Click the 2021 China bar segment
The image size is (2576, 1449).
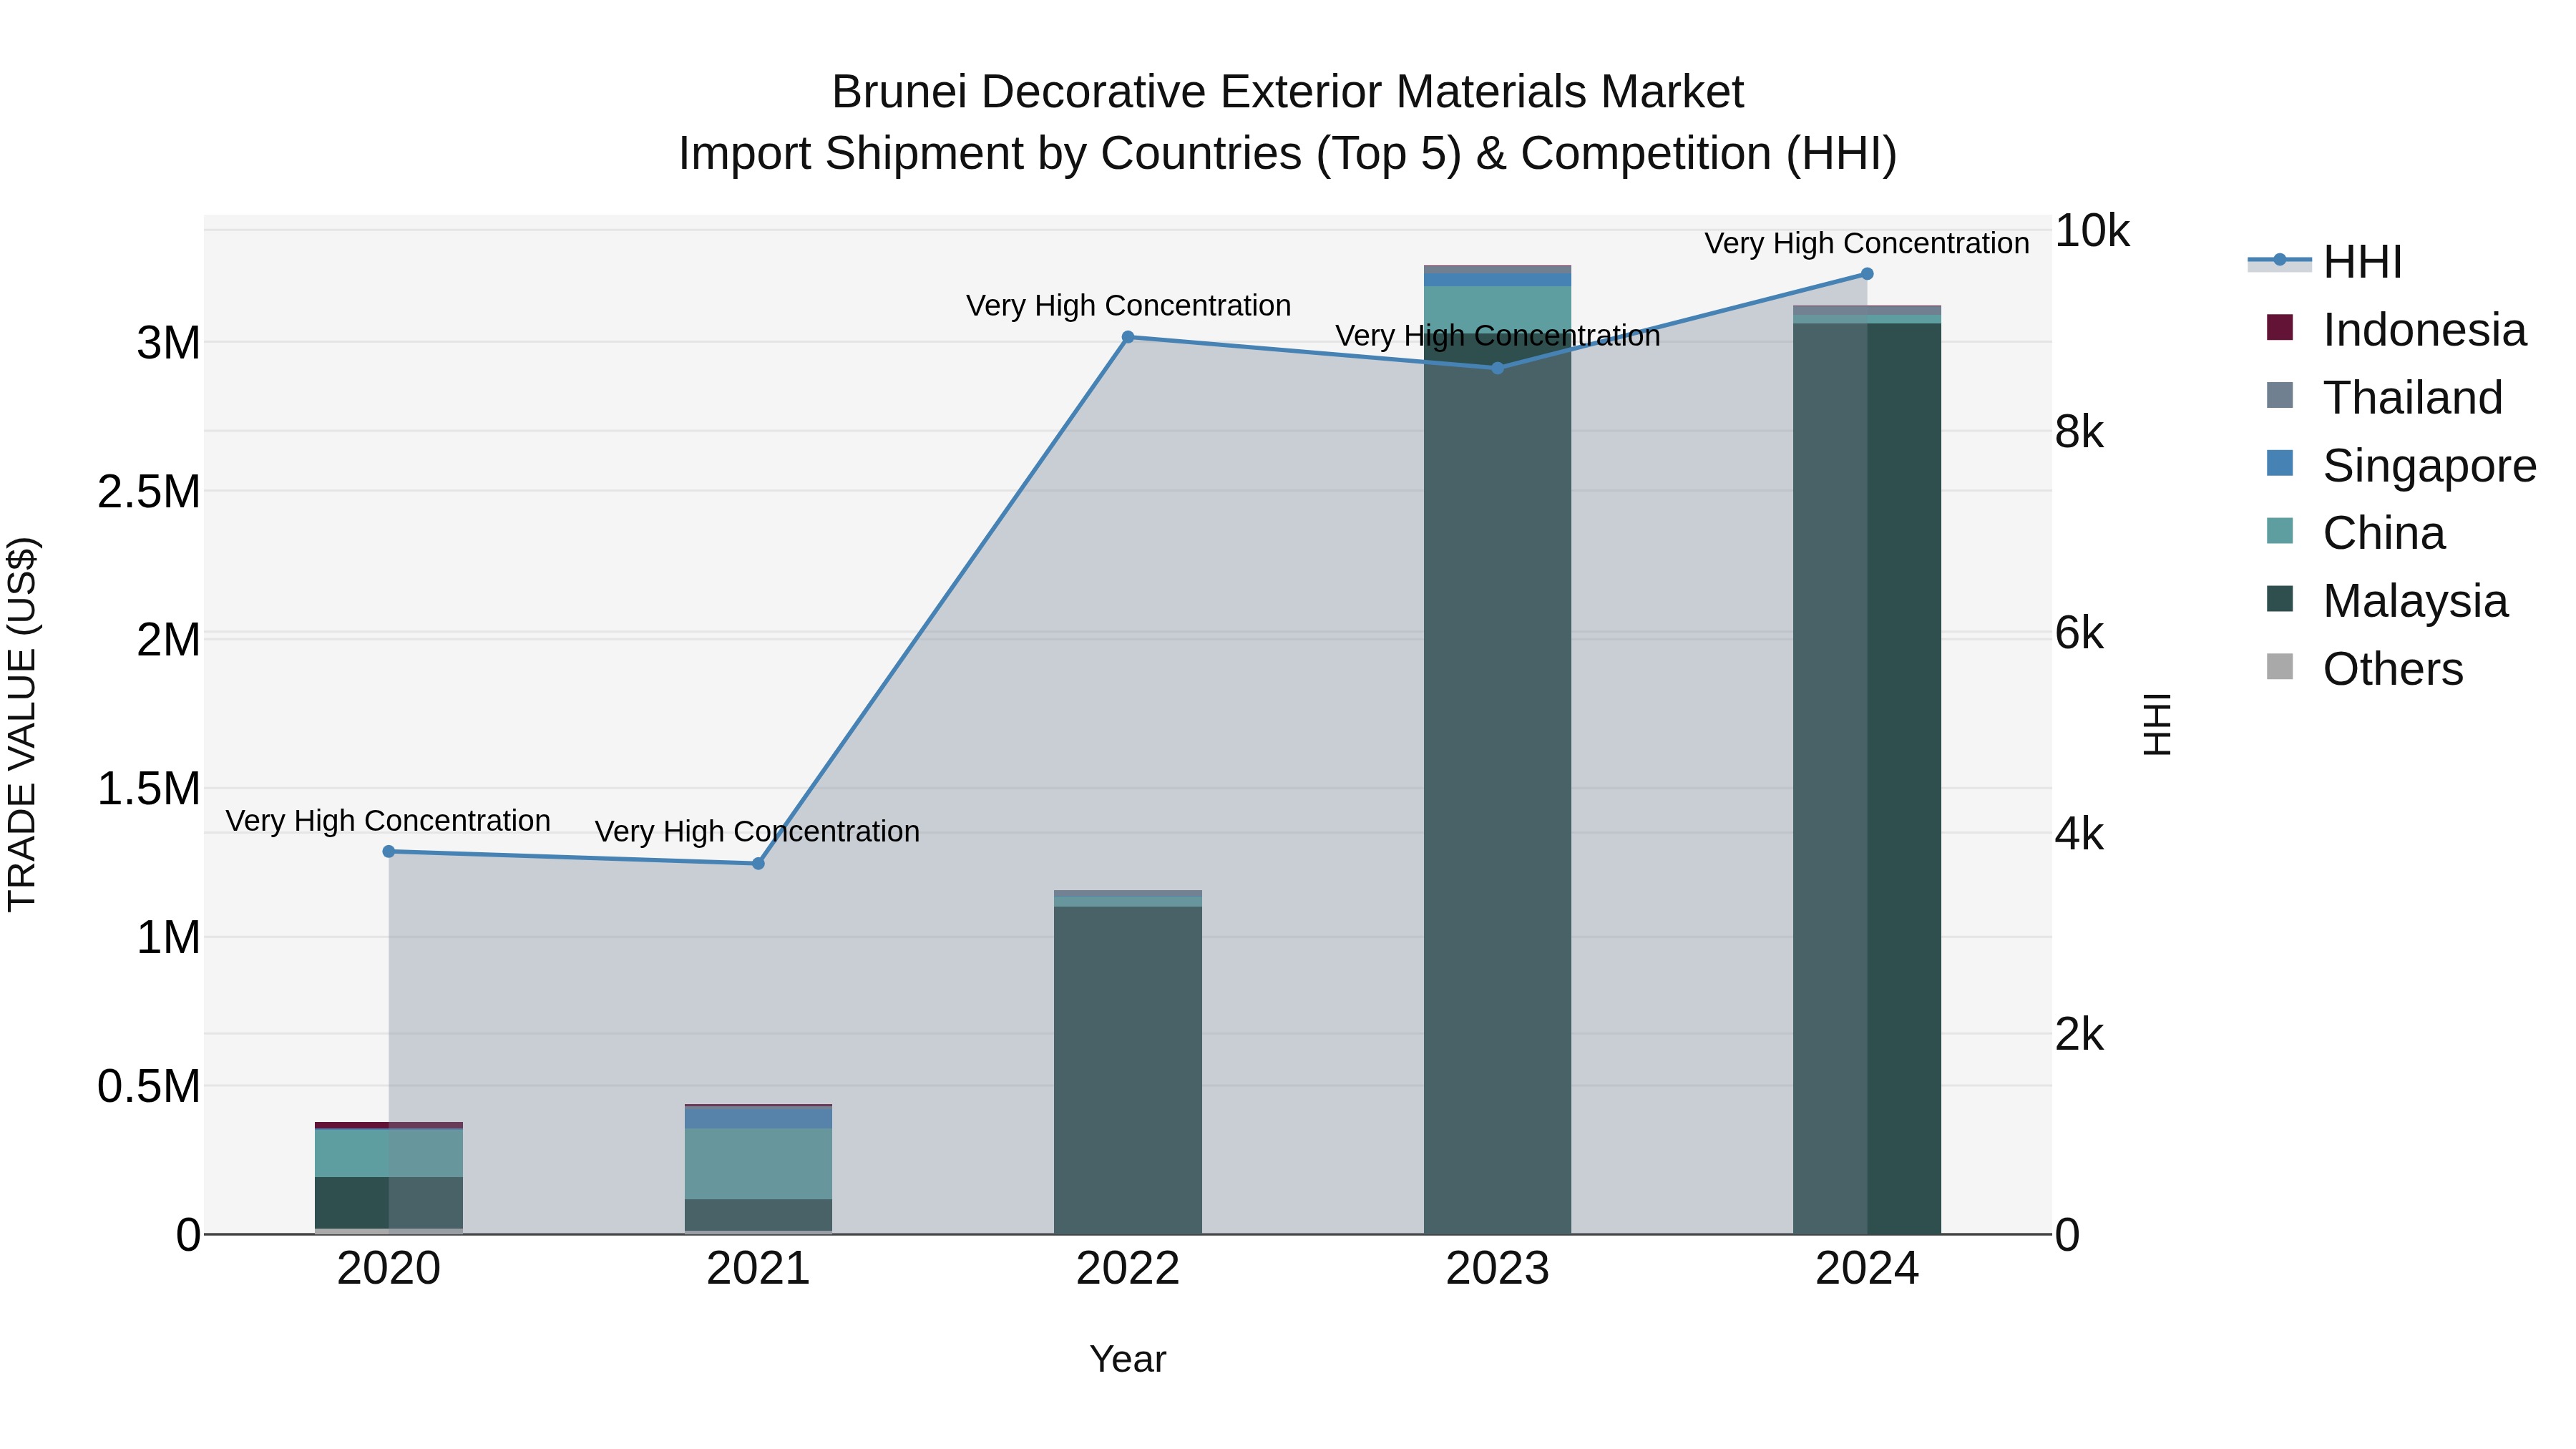[x=758, y=1164]
